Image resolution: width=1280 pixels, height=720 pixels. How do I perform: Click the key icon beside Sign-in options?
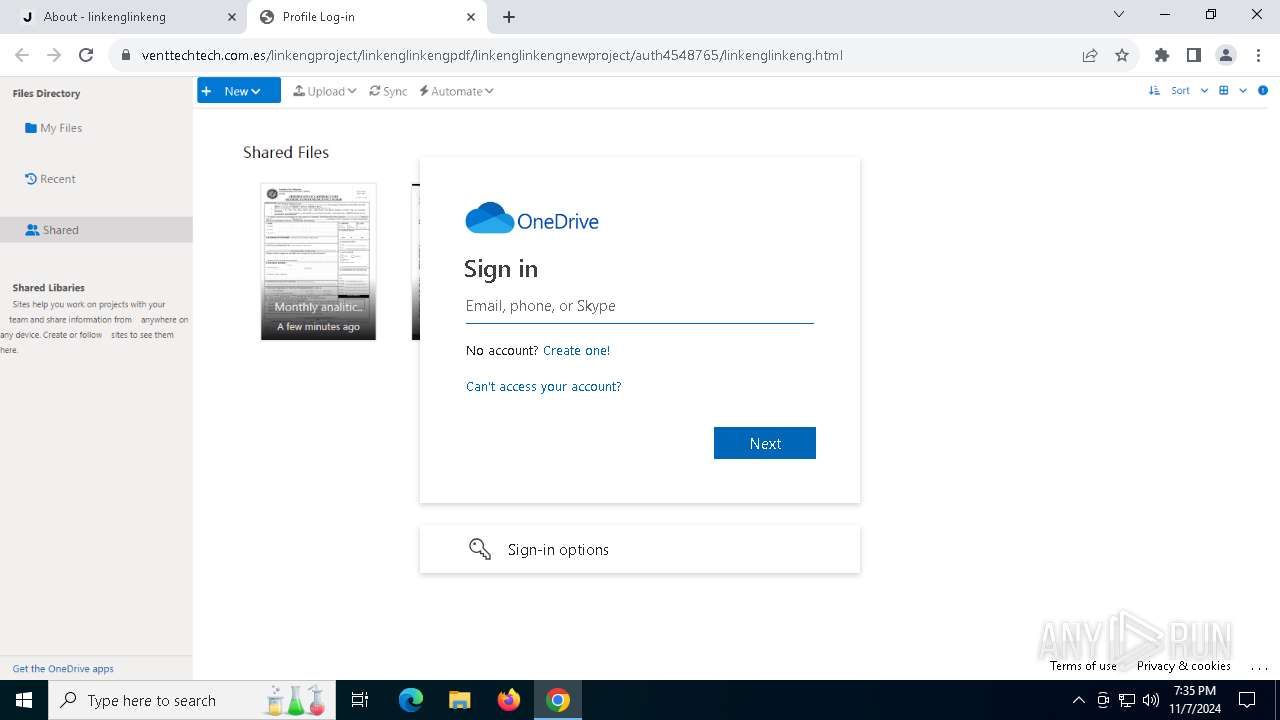[480, 549]
